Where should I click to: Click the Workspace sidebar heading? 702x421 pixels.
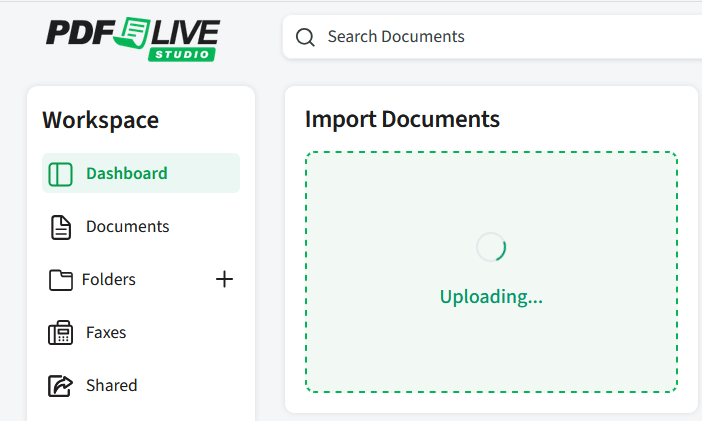pyautogui.click(x=100, y=120)
